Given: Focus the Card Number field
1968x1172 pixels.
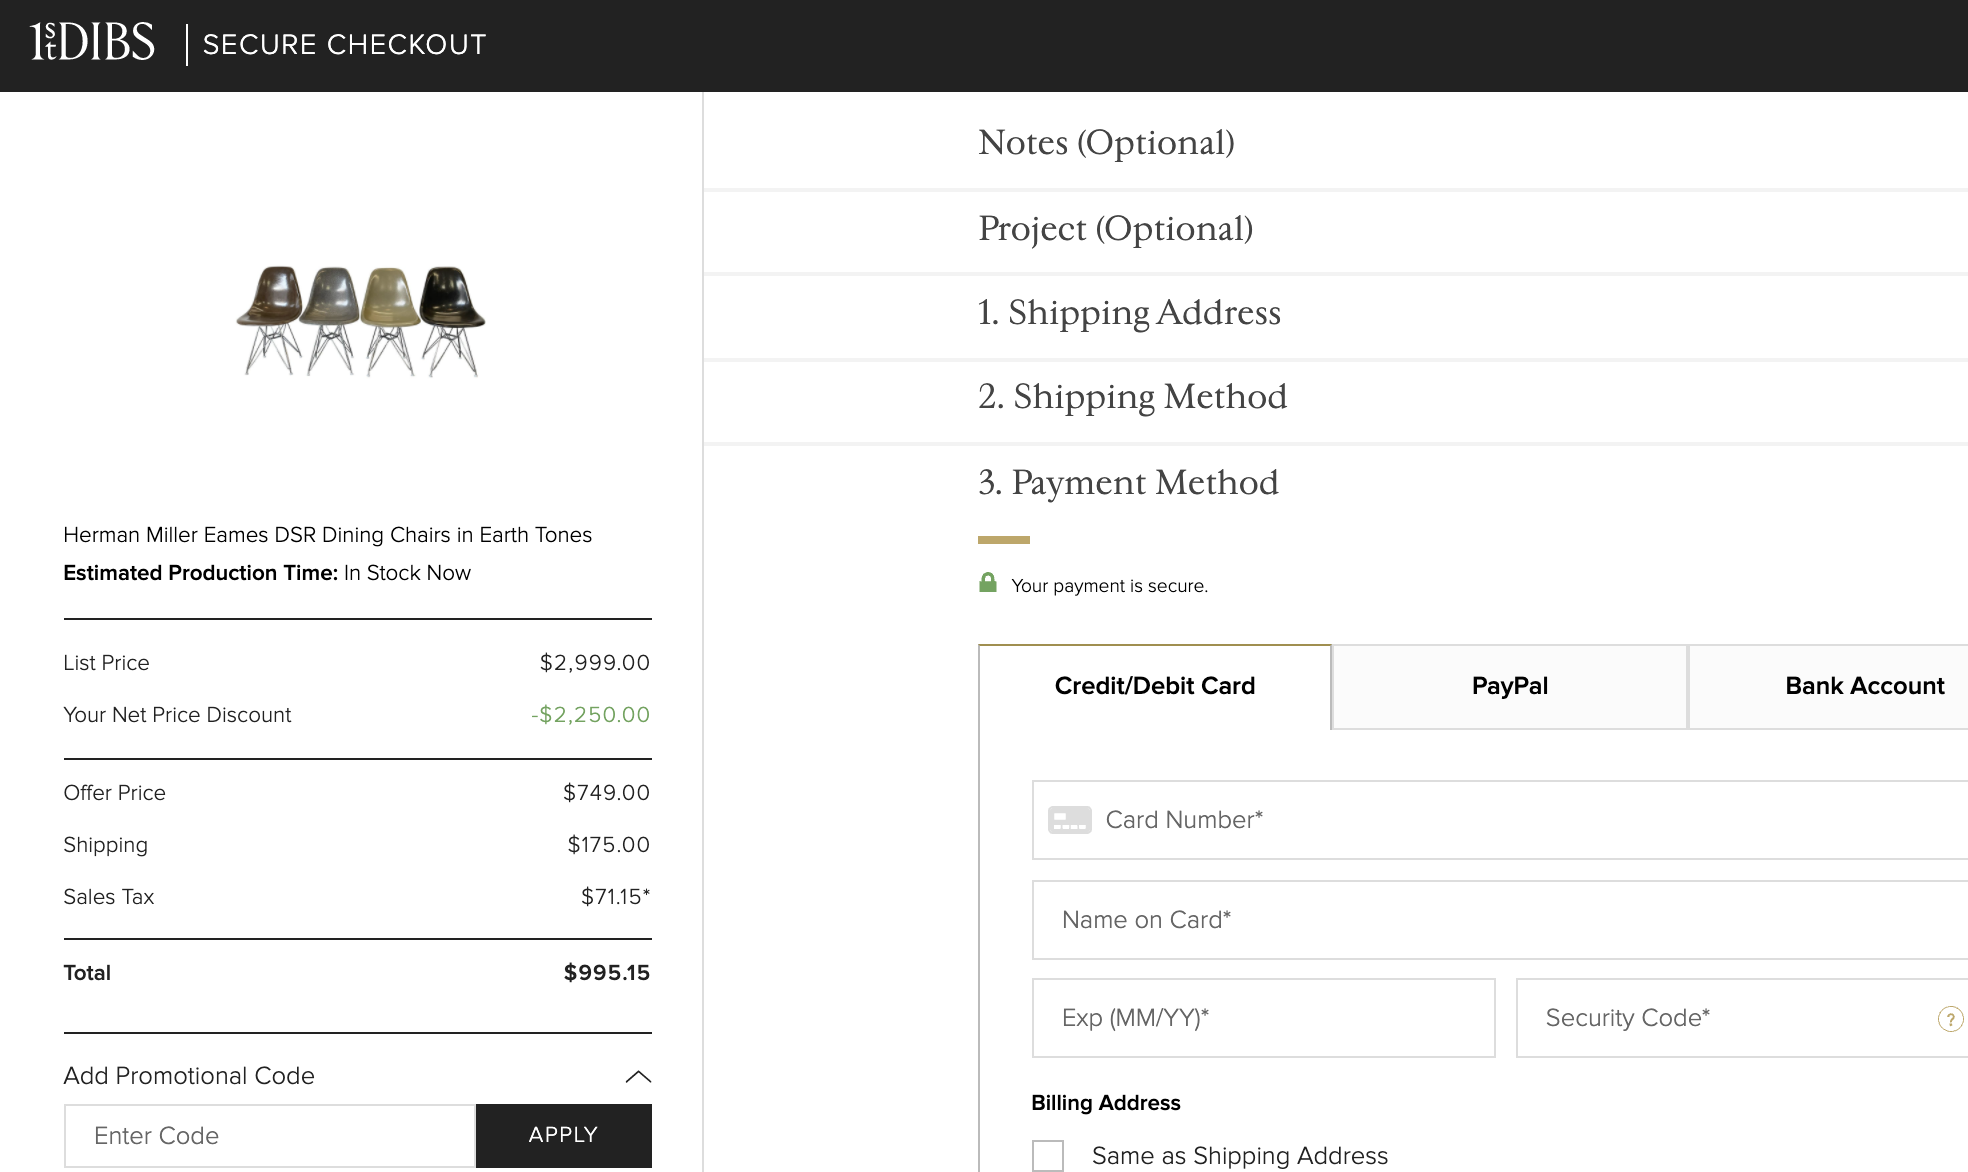Looking at the screenshot, I should (x=1500, y=820).
